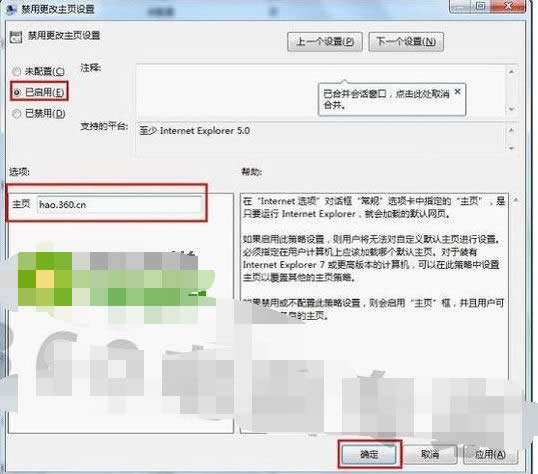Confirm with the 确定 button
This screenshot has height=474, width=538.
click(x=369, y=454)
